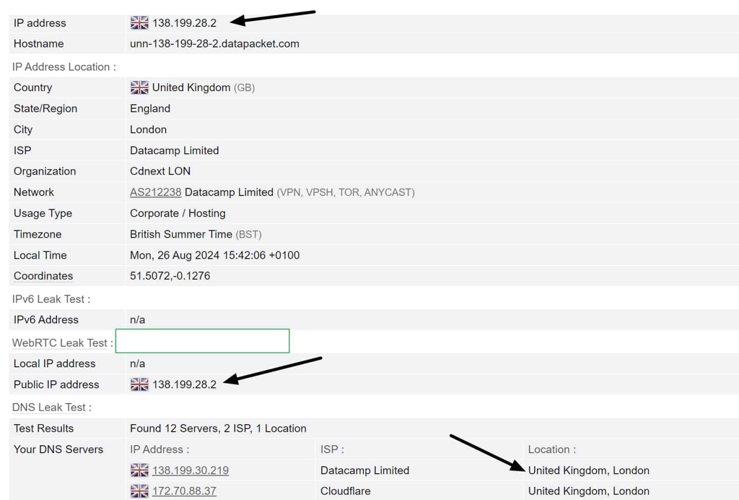Screen dimensions: 739x500
Task: Click the Corporate / Hosting usage type value
Action: (177, 213)
